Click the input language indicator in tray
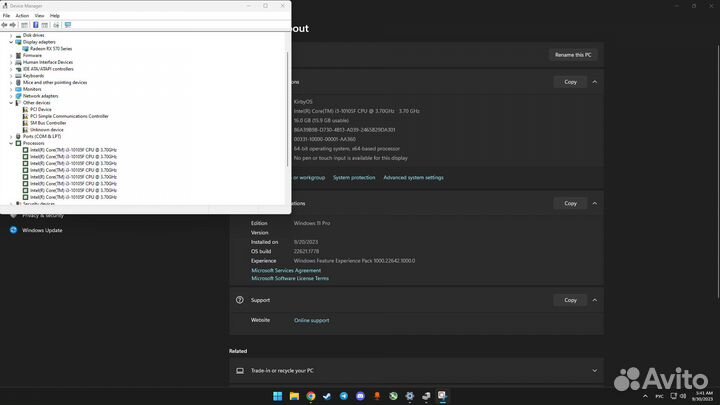This screenshot has height=405, width=720. tap(659, 396)
